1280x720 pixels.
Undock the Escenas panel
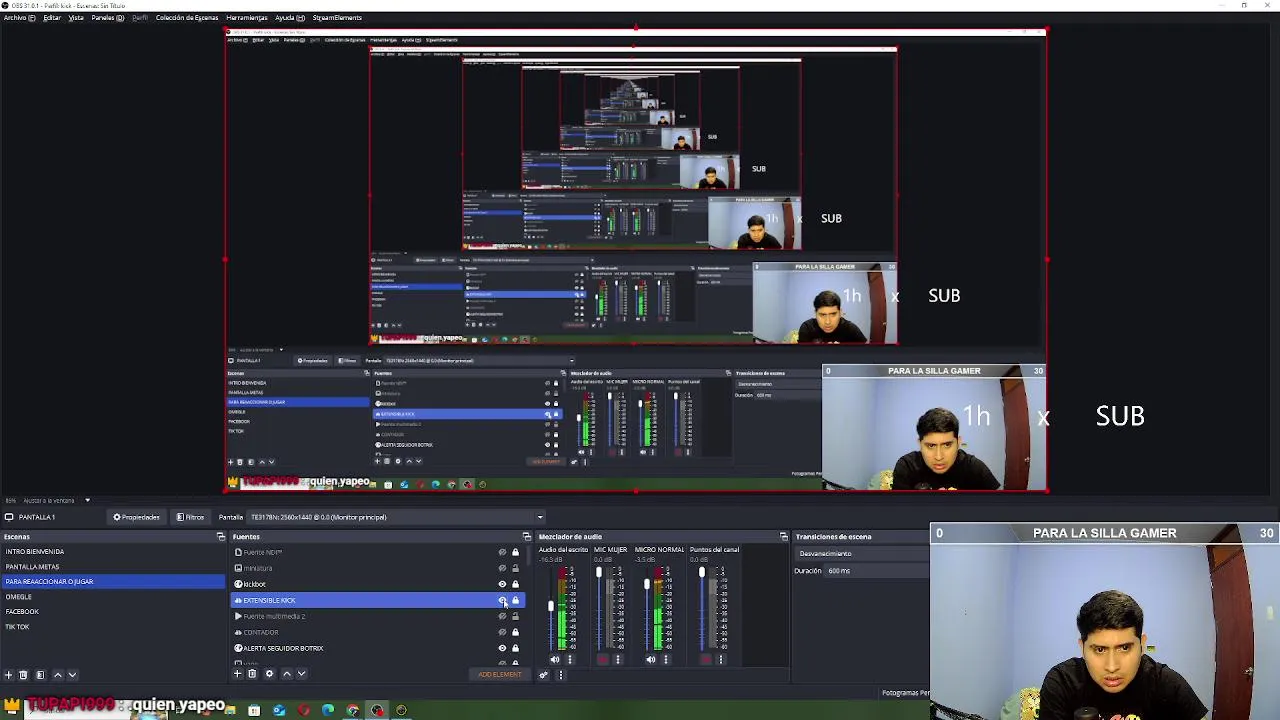coord(221,537)
